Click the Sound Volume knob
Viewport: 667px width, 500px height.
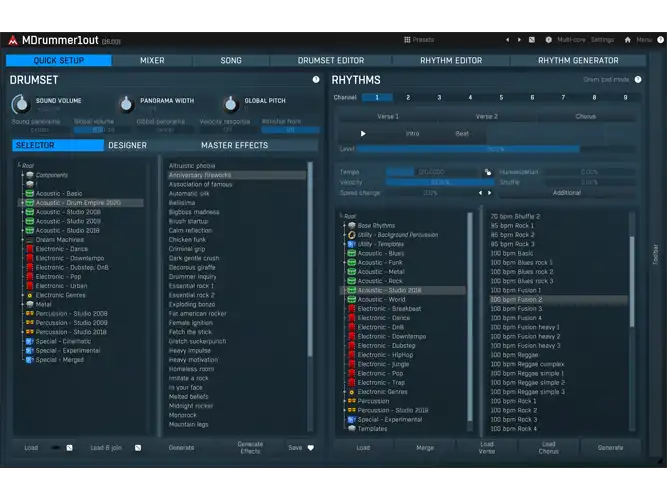pyautogui.click(x=20, y=104)
